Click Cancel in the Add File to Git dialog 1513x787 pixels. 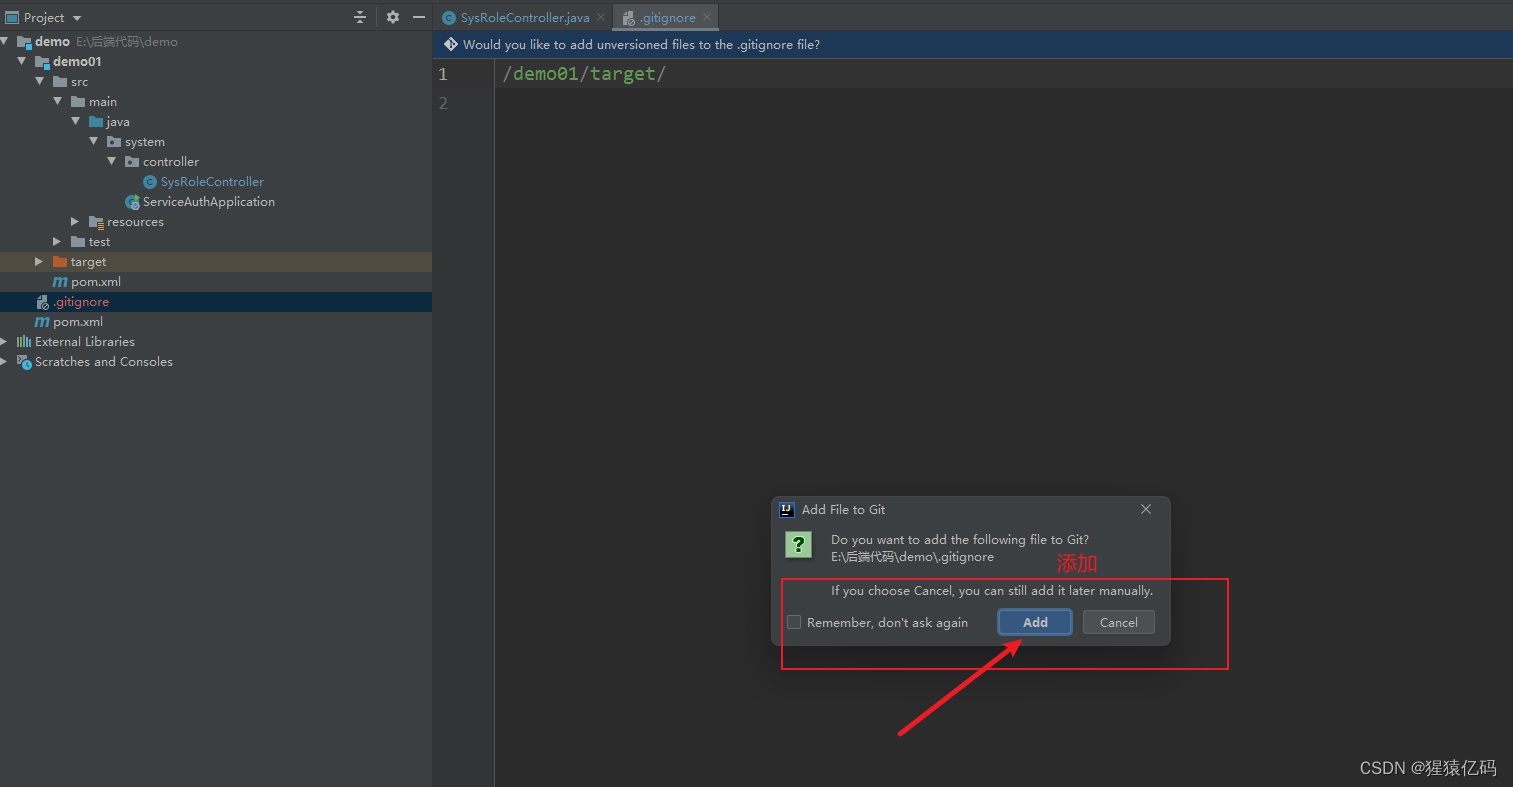coord(1118,622)
